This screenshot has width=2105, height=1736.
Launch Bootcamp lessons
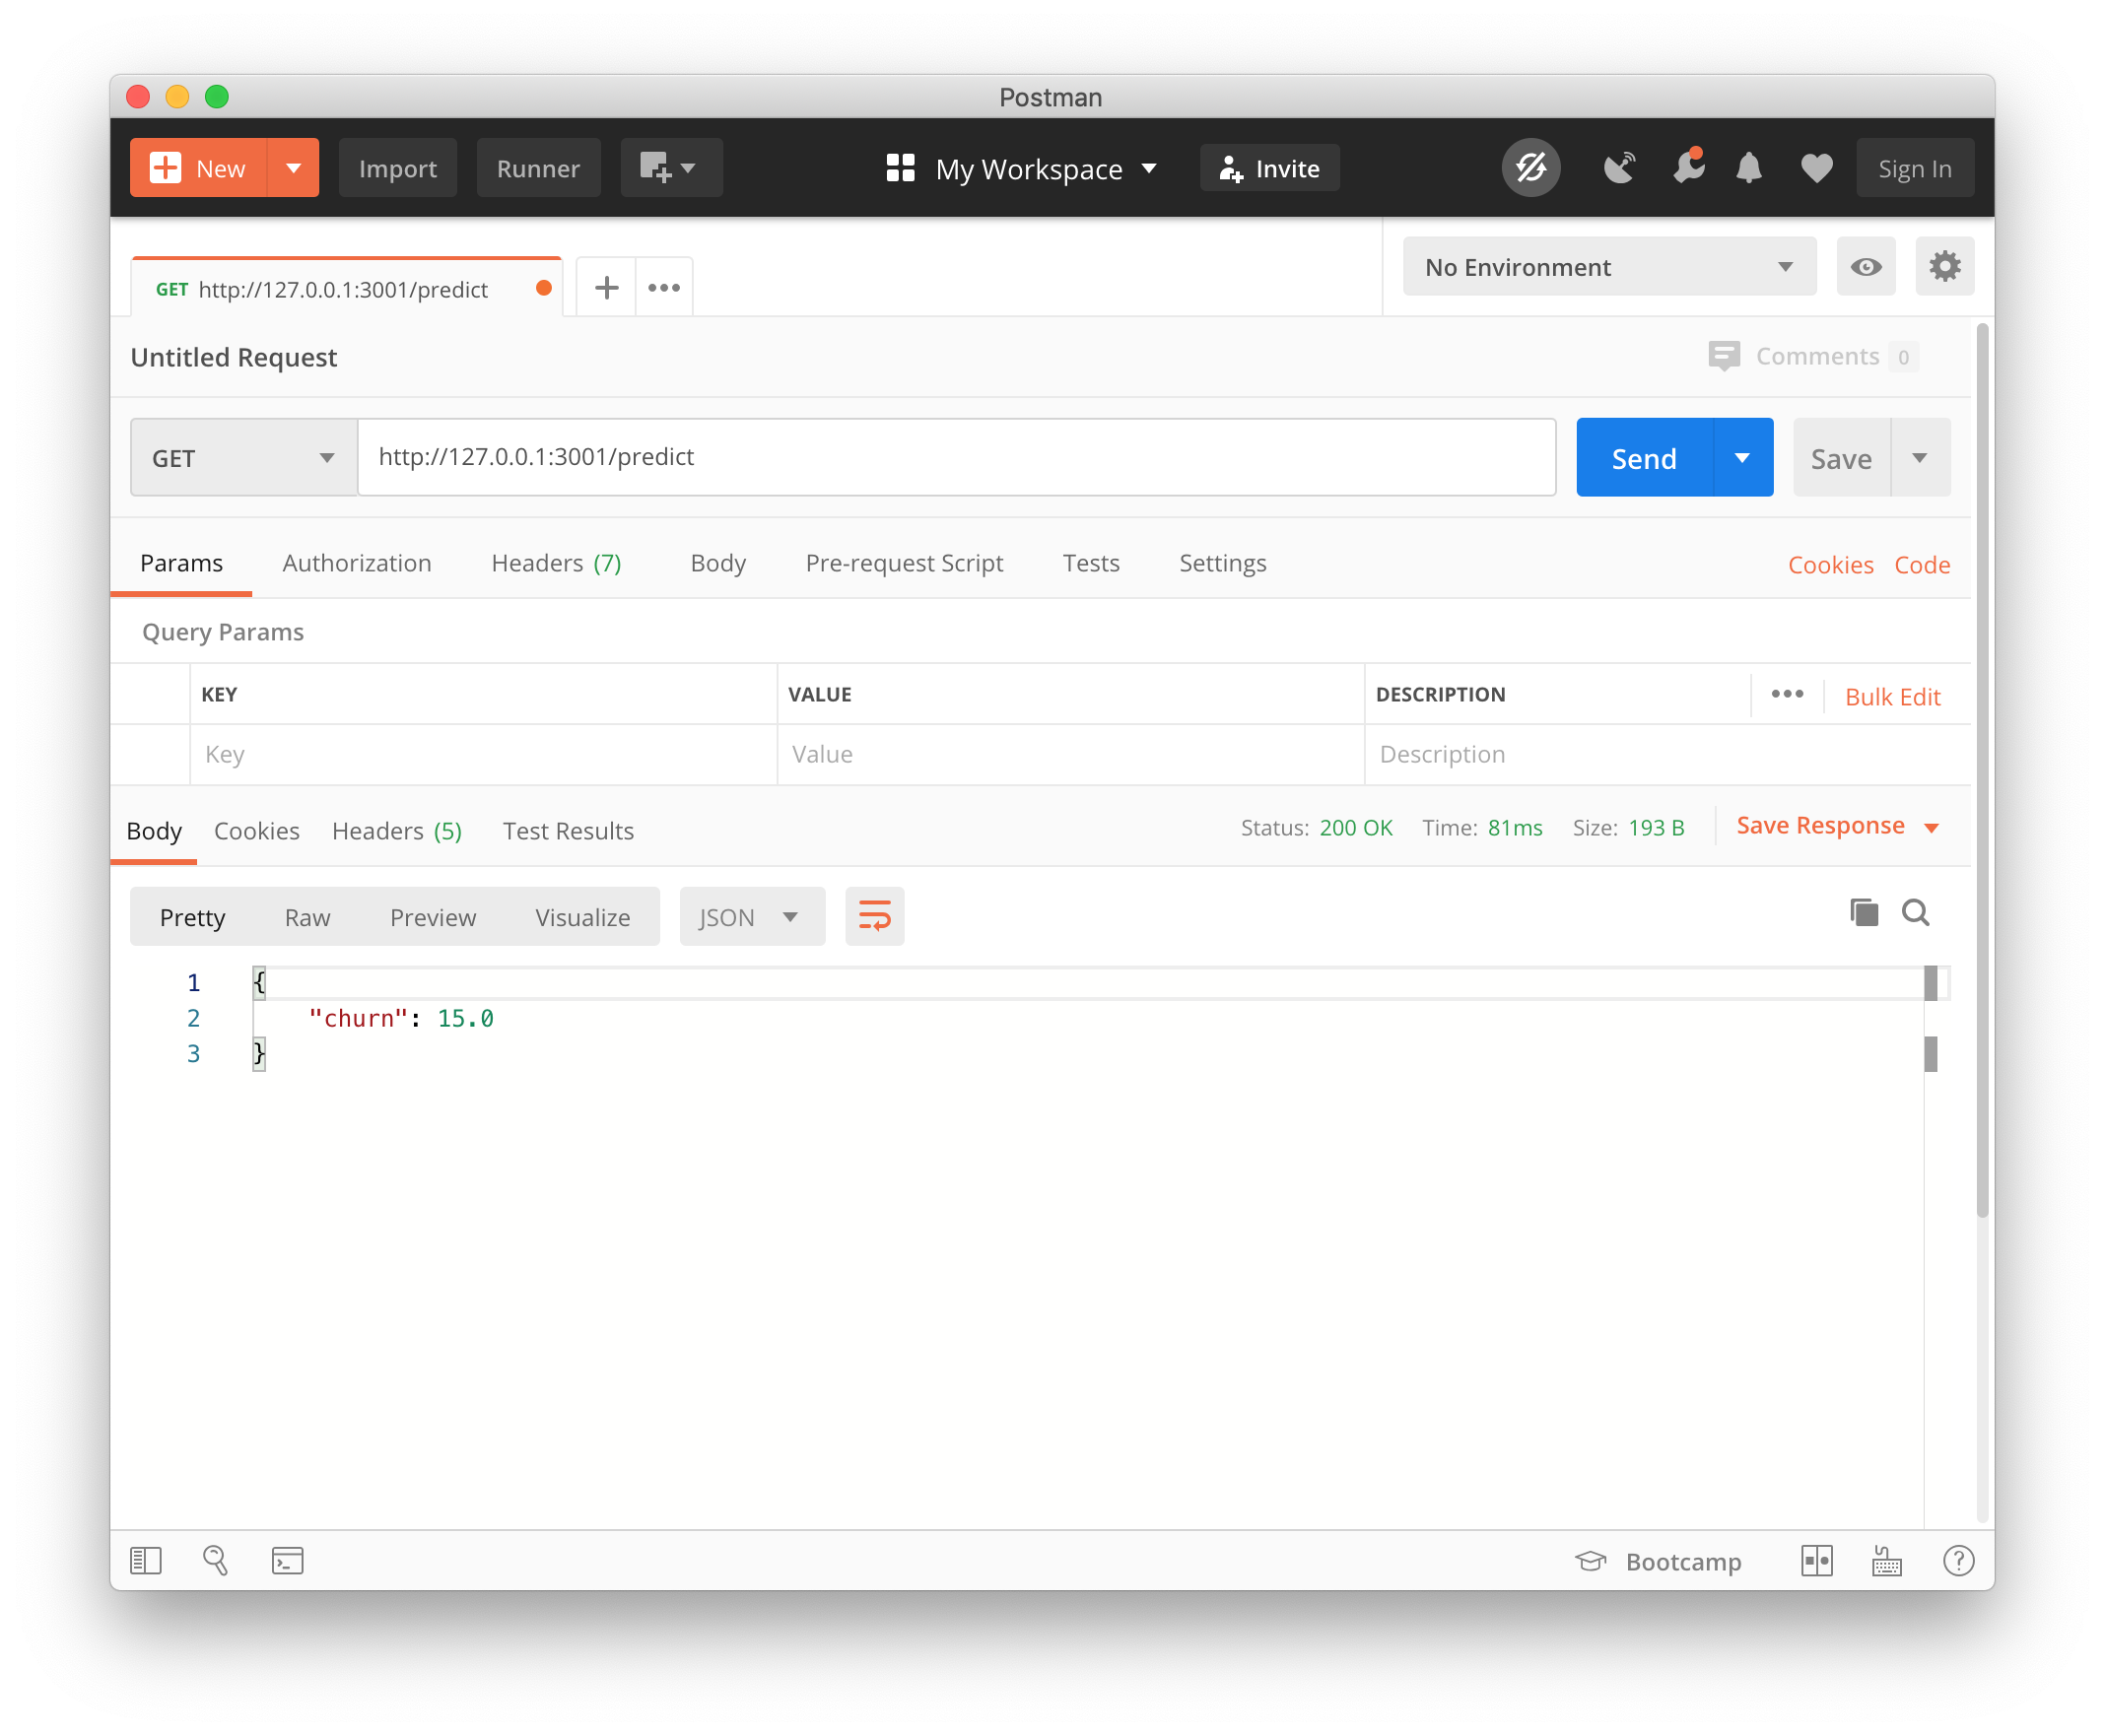1658,1561
